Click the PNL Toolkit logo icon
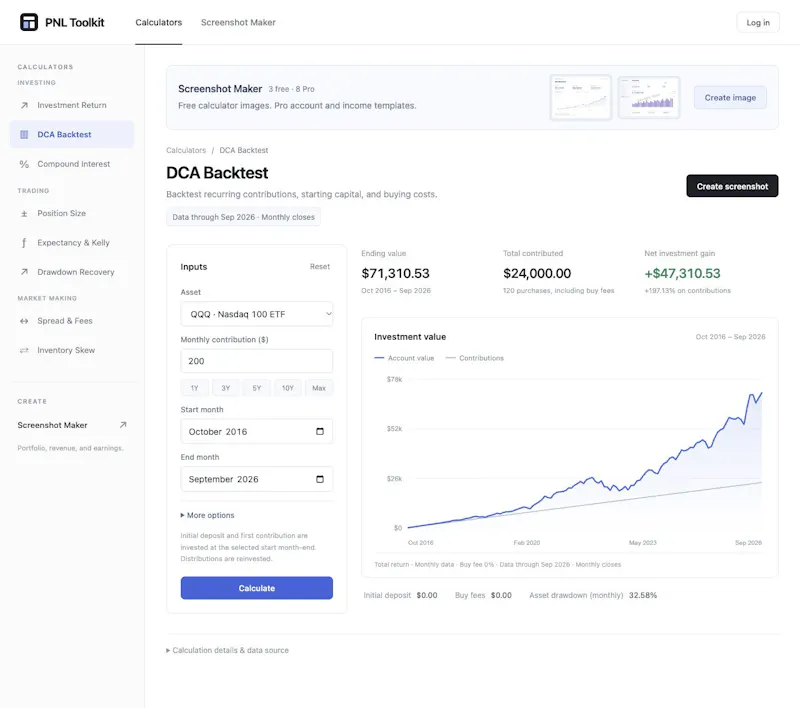The width and height of the screenshot is (800, 708). pos(29,22)
